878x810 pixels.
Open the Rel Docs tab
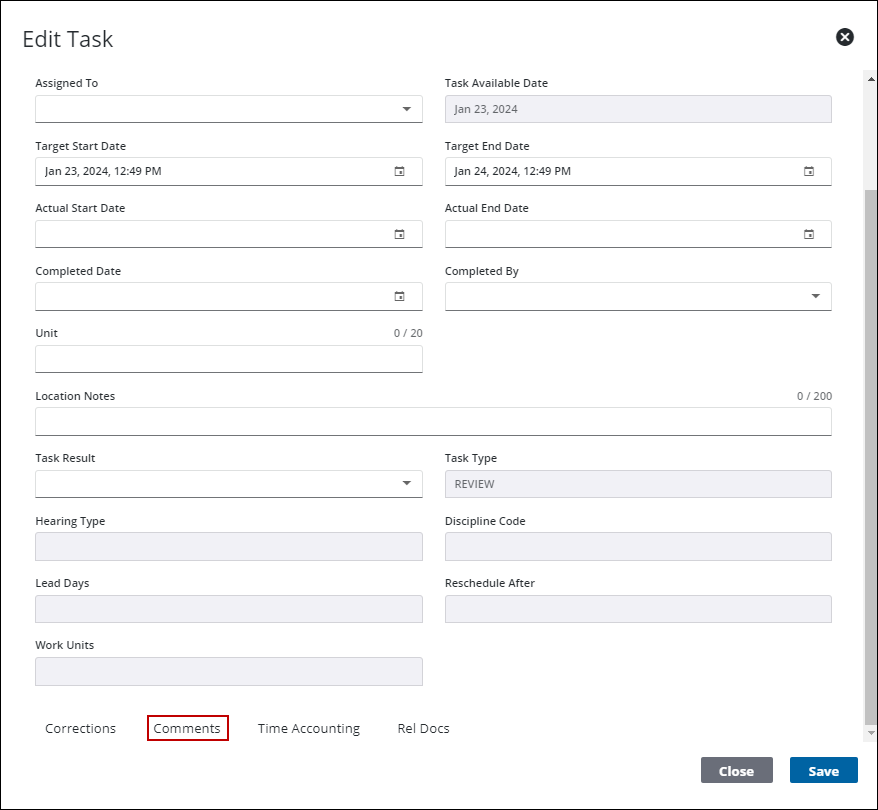(x=423, y=728)
